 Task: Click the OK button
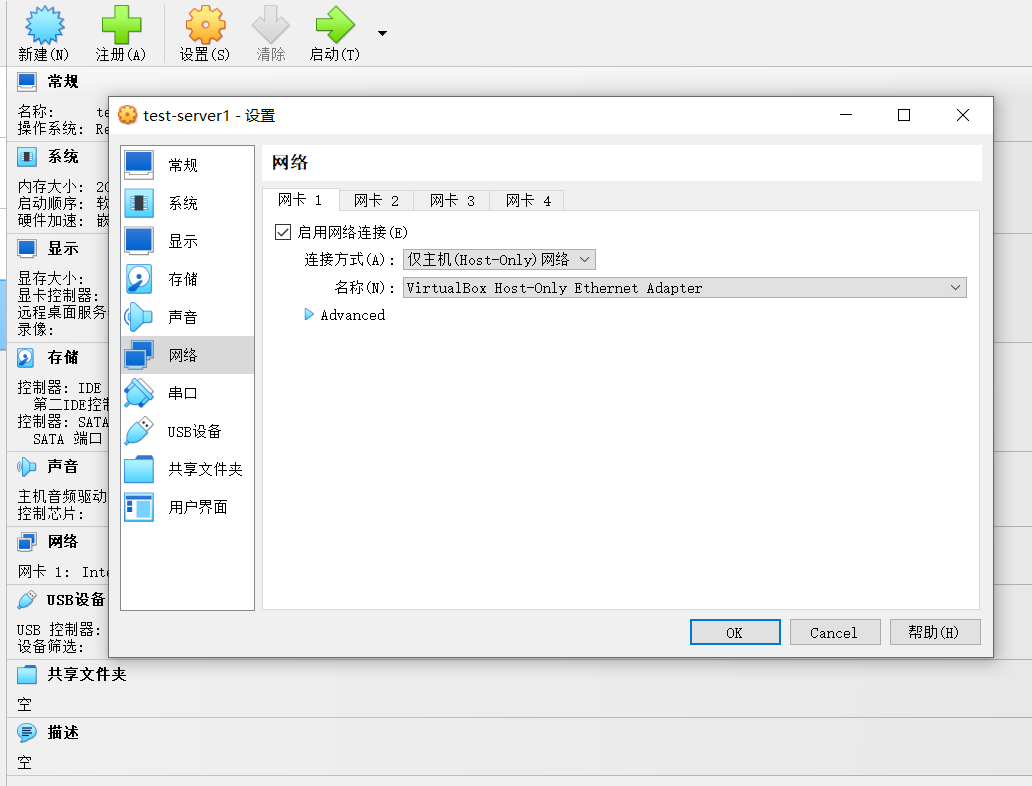[735, 632]
